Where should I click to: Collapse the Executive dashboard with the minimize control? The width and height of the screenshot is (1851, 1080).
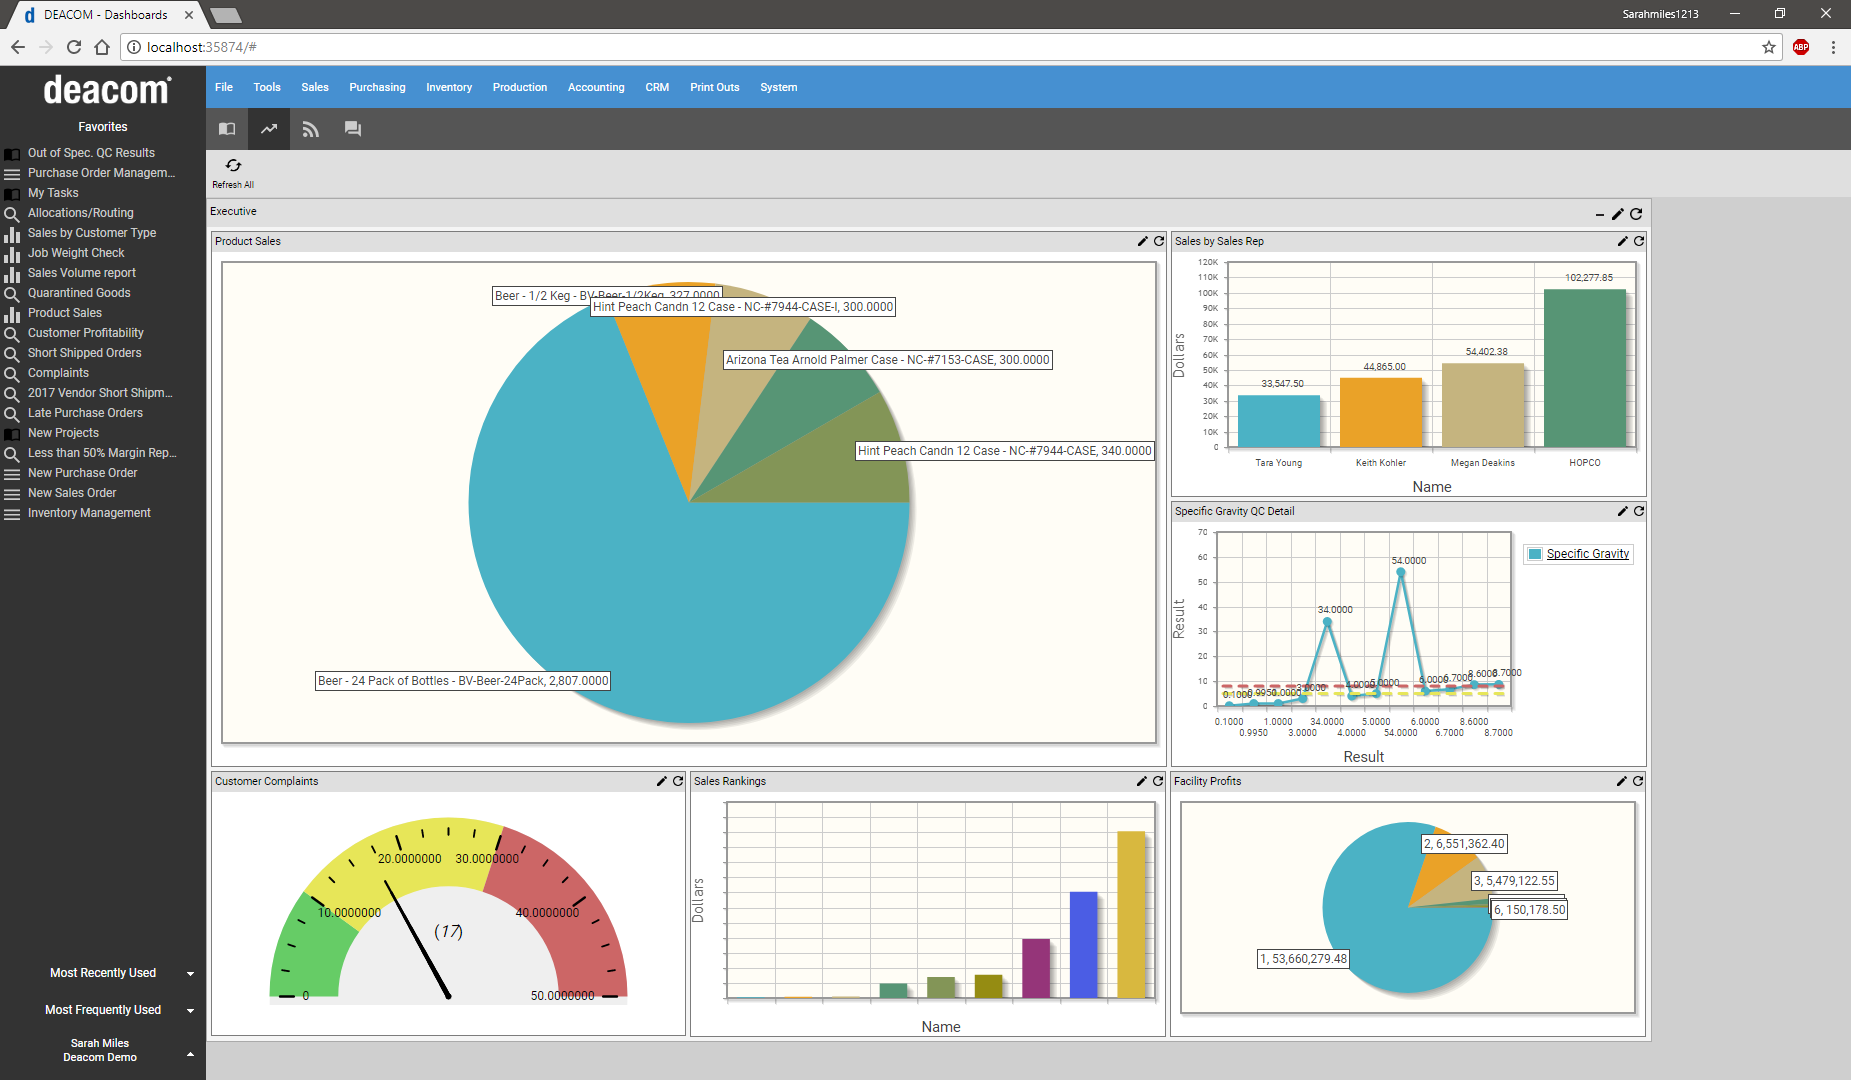coord(1598,213)
